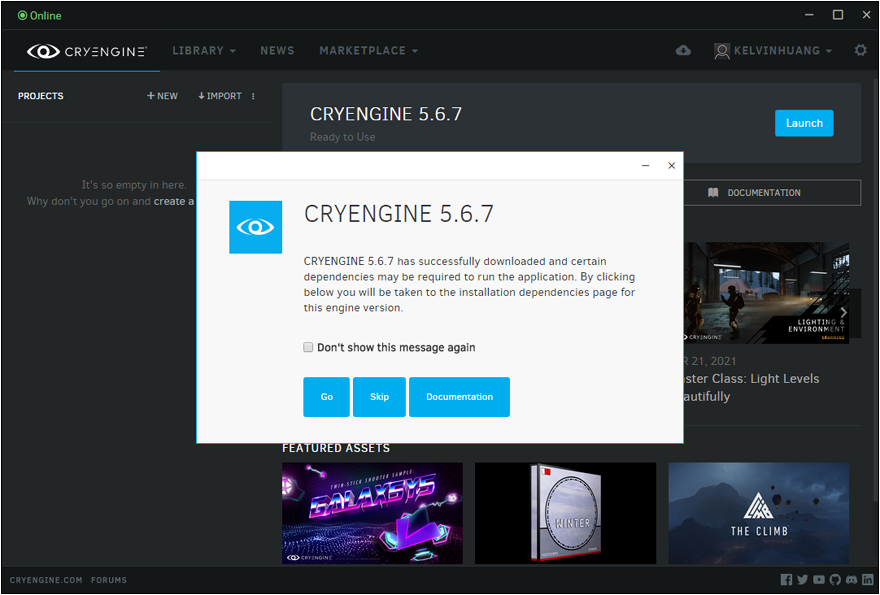Open launcher settings with the gear icon

pyautogui.click(x=860, y=51)
